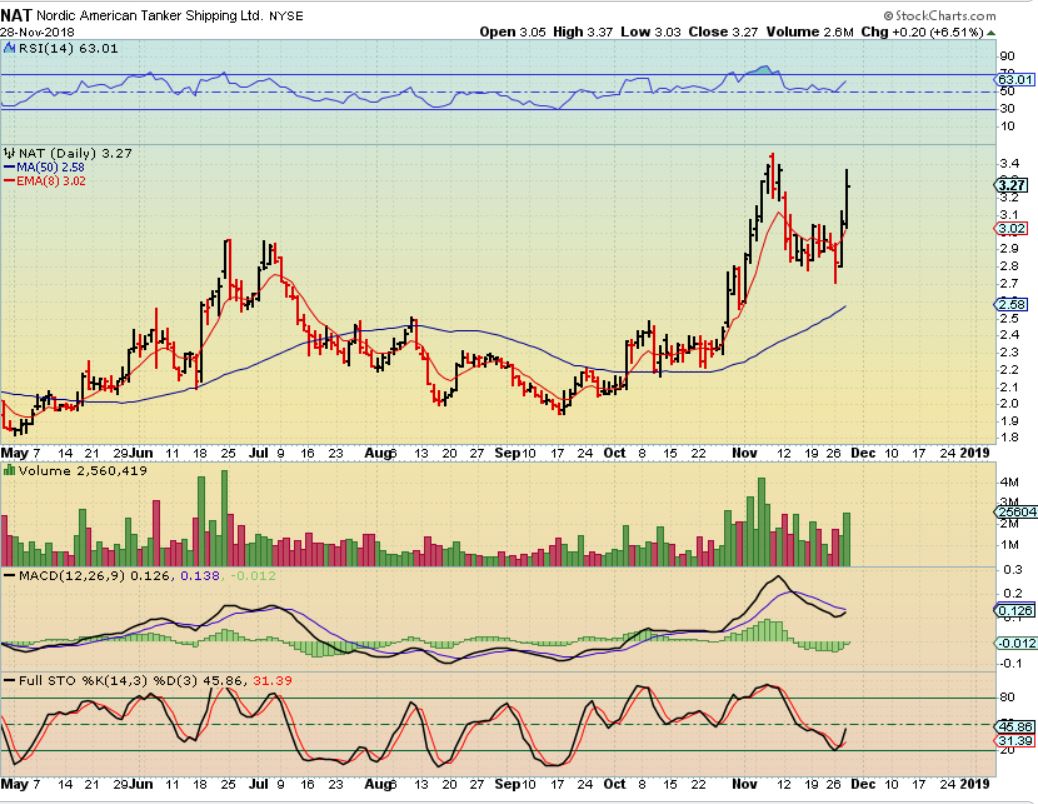Image resolution: width=1038 pixels, height=804 pixels.
Task: Click the 90 level on RSI axis
Action: (x=1007, y=56)
